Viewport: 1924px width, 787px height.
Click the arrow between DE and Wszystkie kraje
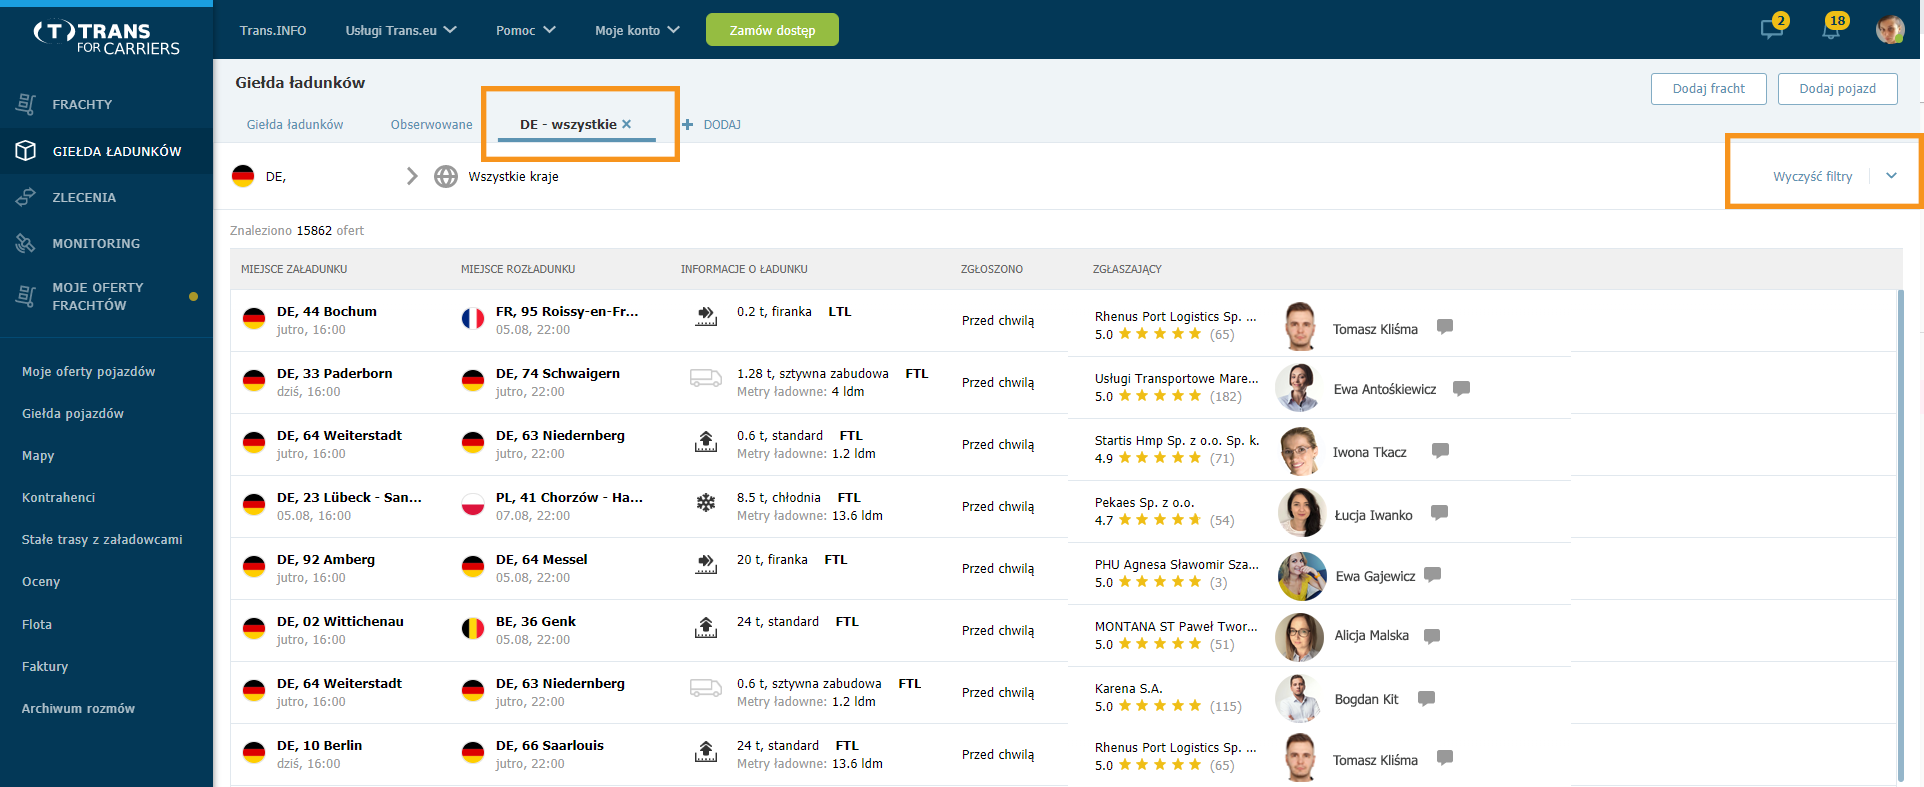(x=412, y=176)
